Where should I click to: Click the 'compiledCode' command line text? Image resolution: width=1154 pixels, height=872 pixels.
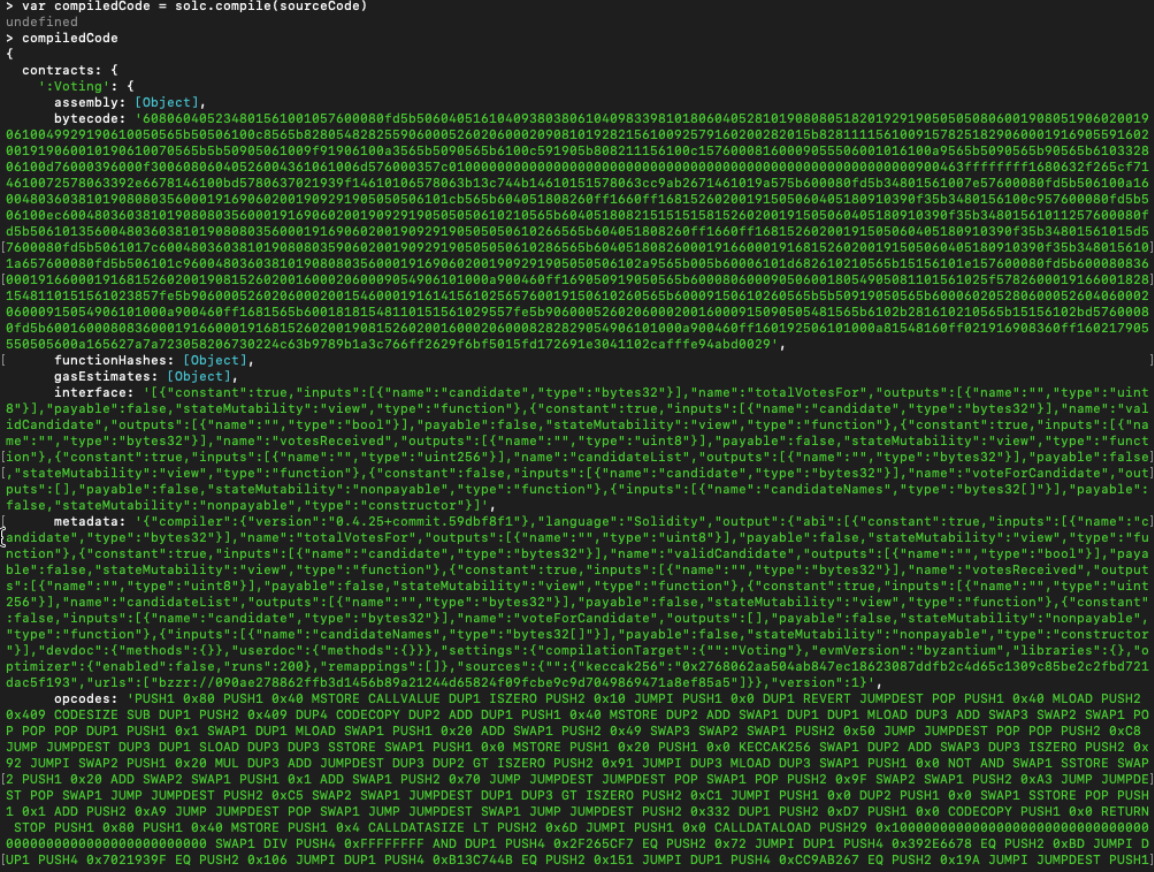69,38
